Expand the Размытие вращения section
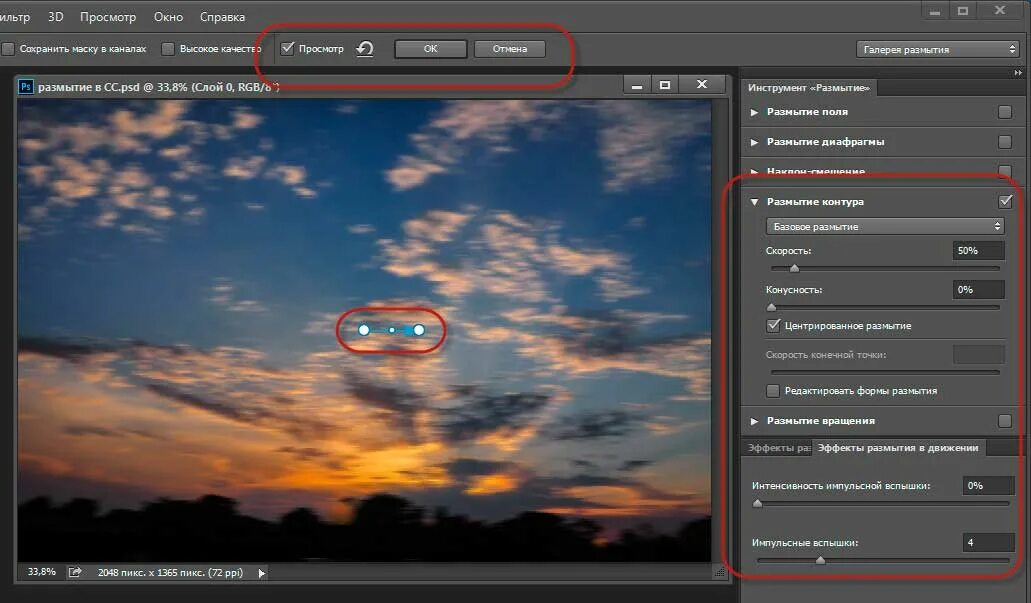 [754, 421]
